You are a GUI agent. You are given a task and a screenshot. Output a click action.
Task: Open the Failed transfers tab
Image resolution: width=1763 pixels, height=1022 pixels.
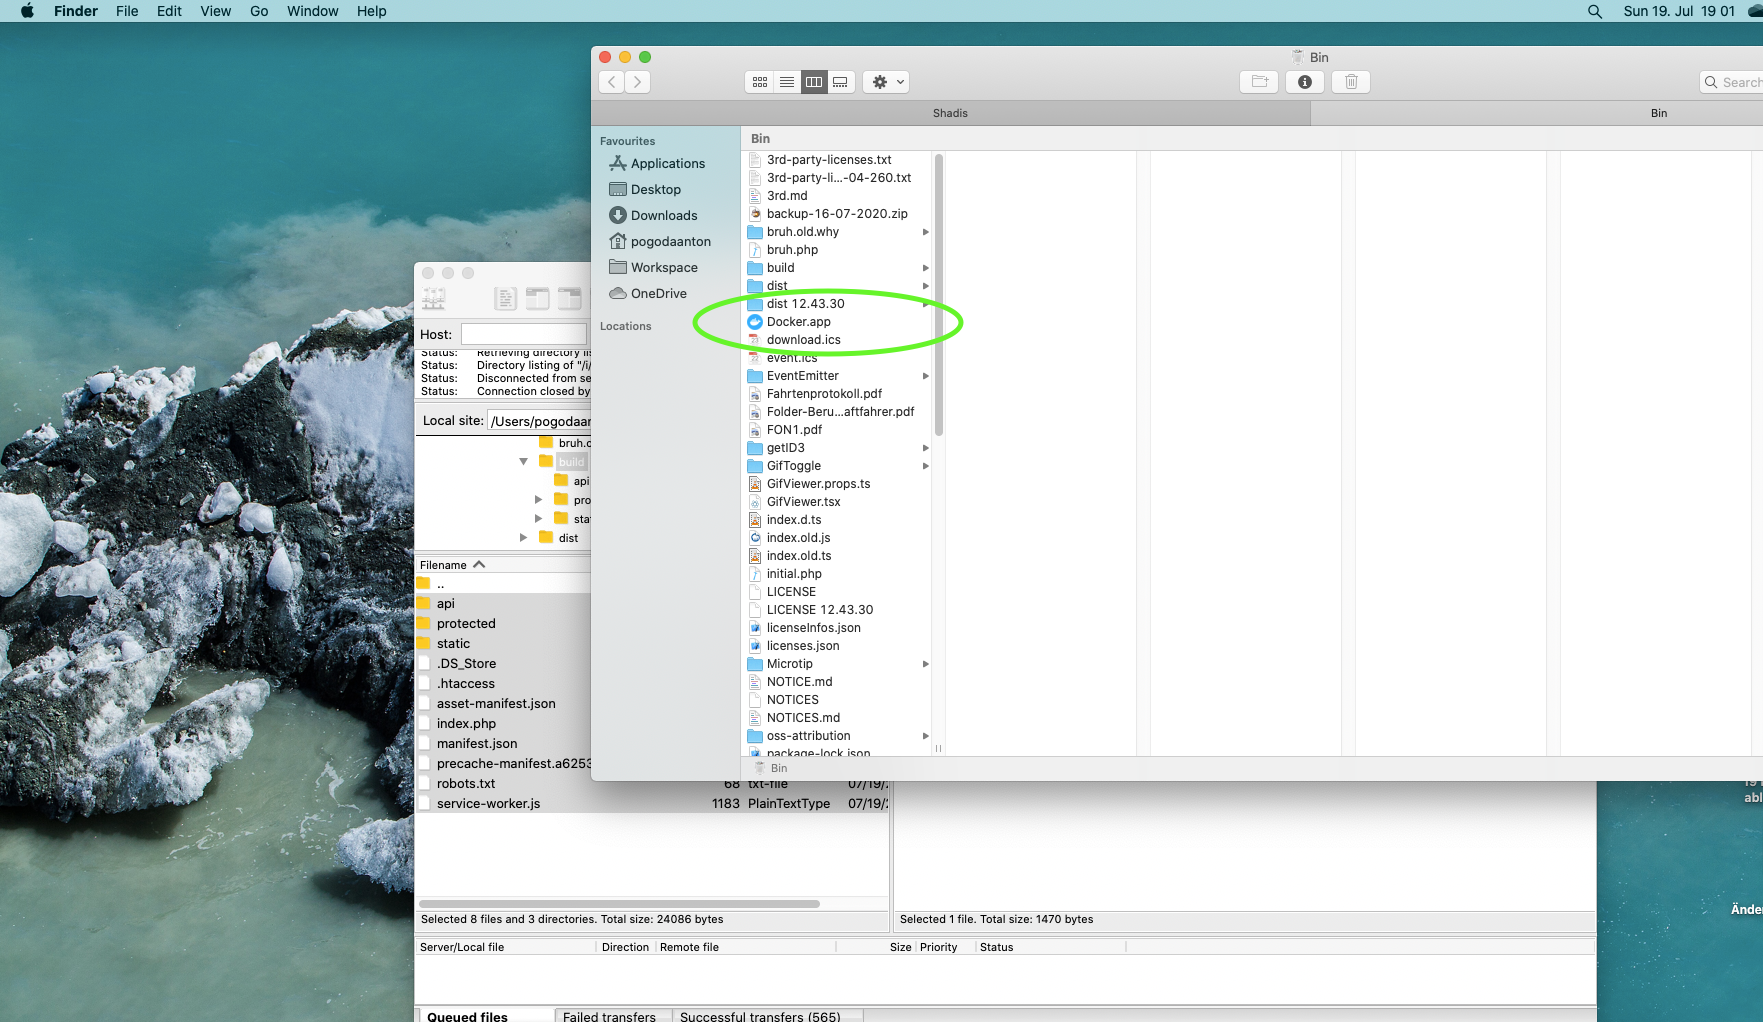tap(609, 1016)
